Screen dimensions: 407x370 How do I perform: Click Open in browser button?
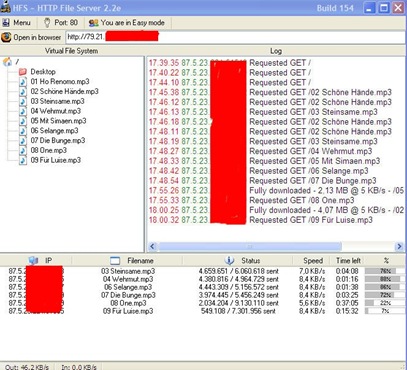coord(31,37)
